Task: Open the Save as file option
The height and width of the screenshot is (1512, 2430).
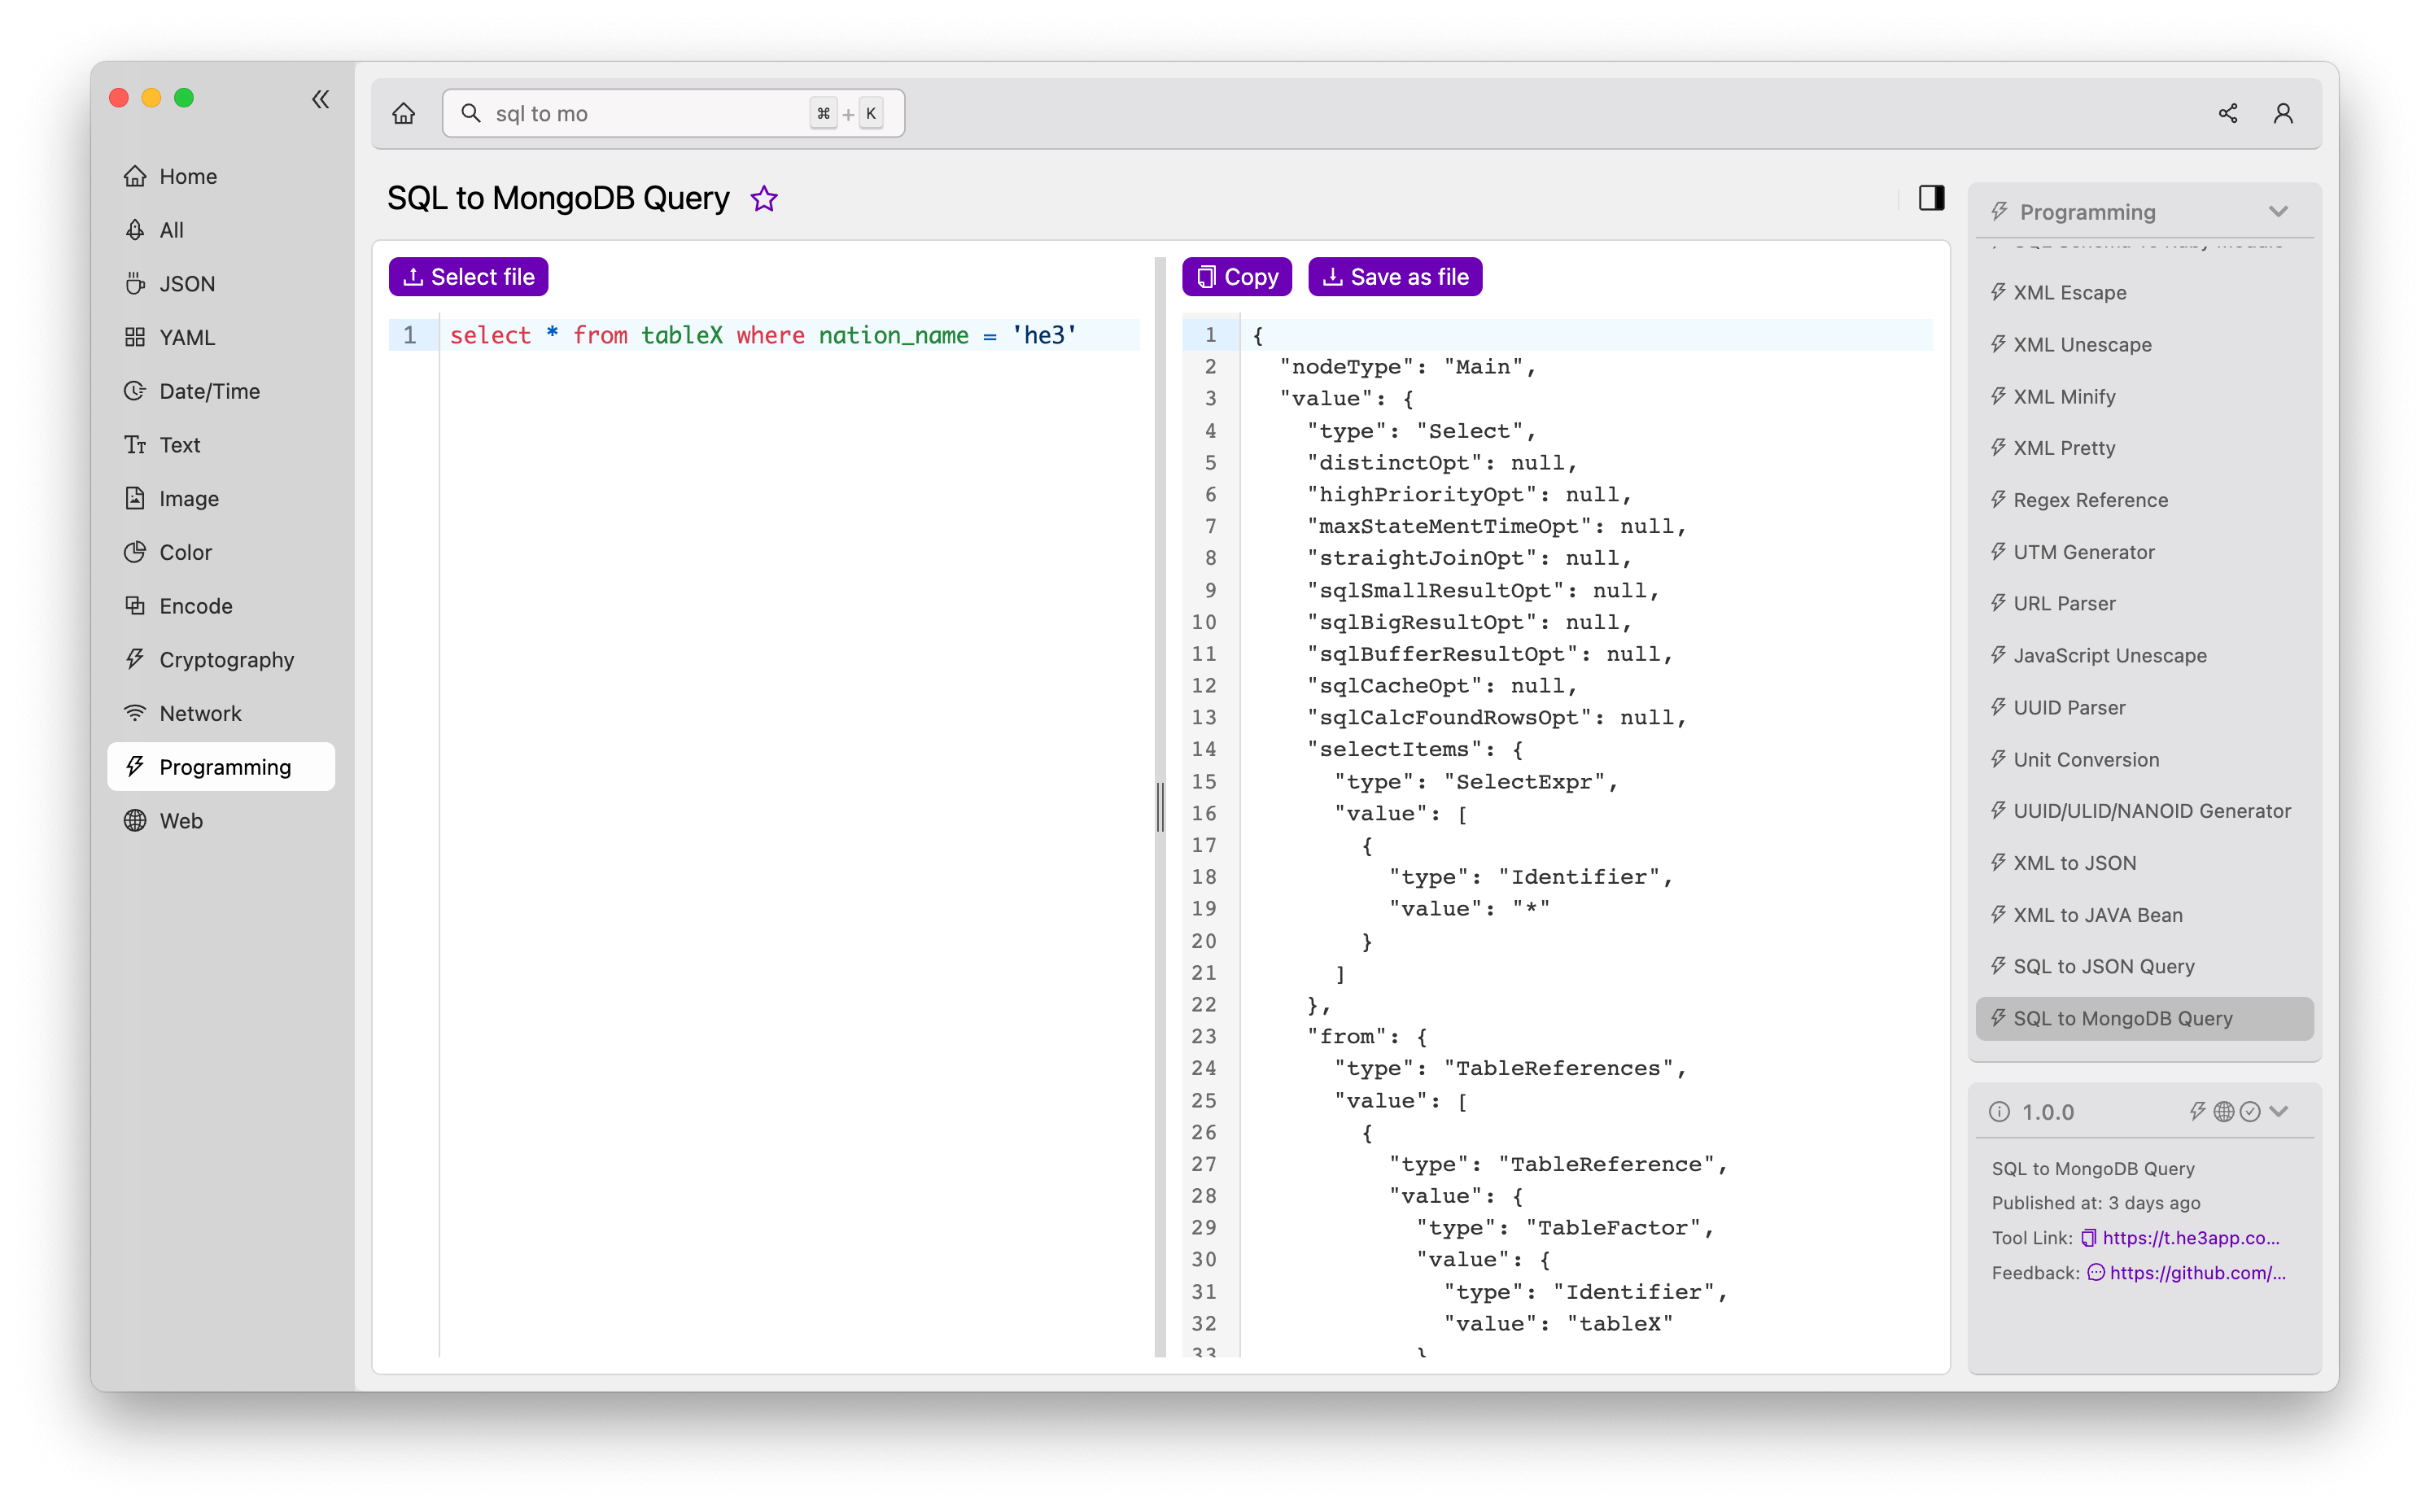Action: pyautogui.click(x=1392, y=275)
